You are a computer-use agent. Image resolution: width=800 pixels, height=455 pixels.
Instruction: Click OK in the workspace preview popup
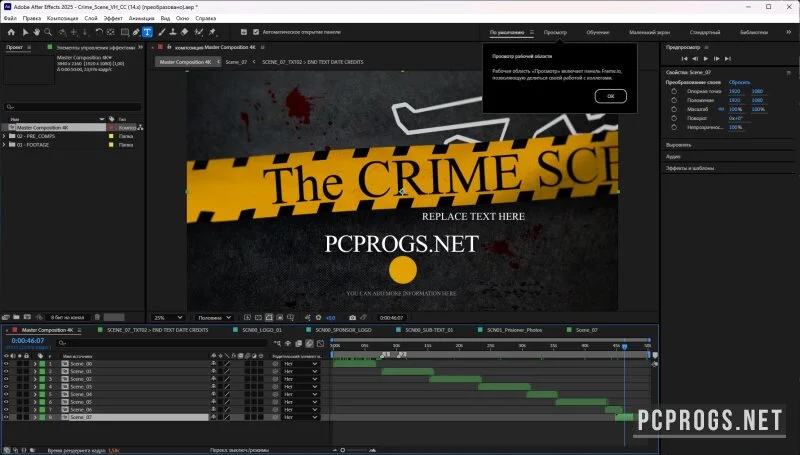(611, 96)
